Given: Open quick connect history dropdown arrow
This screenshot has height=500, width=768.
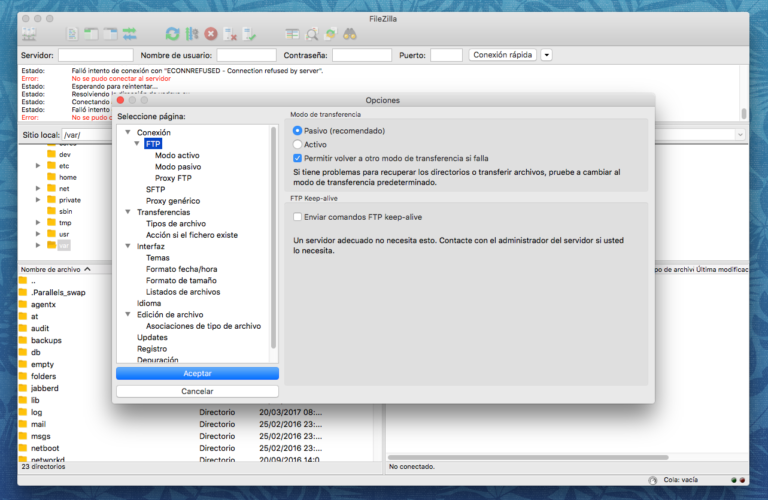Looking at the screenshot, I should tap(547, 55).
